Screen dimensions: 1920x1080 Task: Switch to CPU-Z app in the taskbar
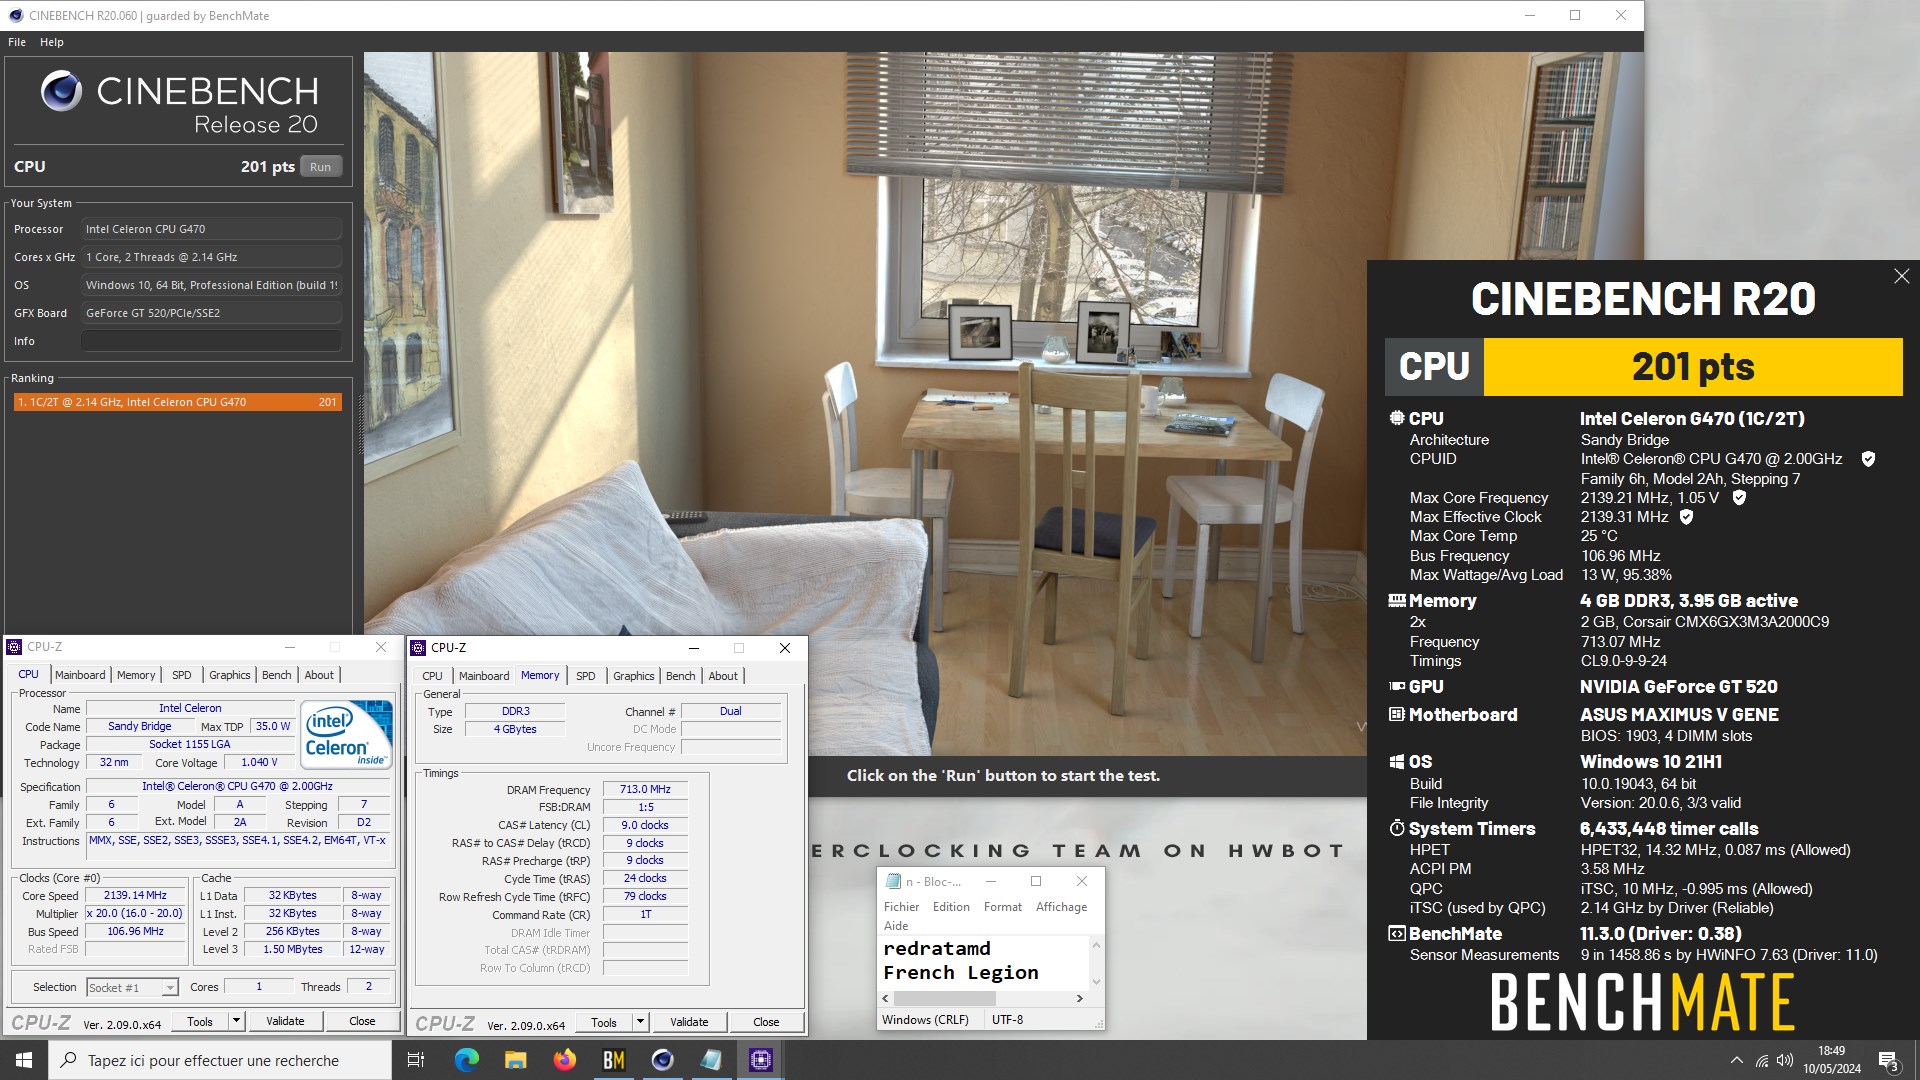click(760, 1060)
